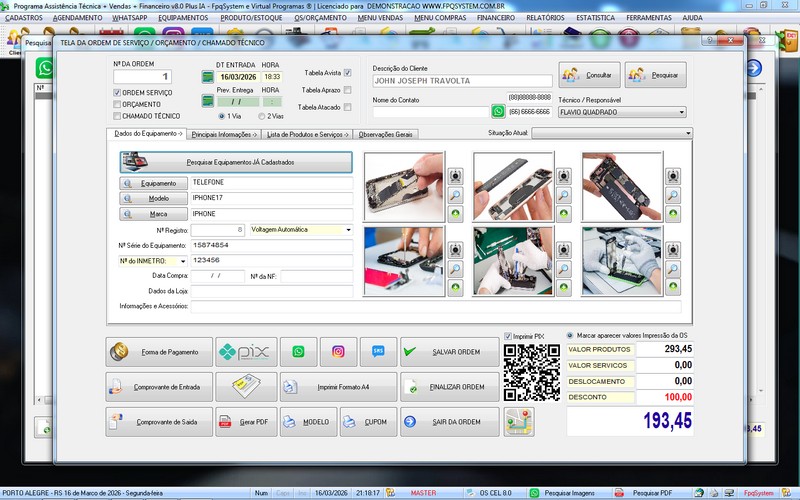The image size is (800, 500).
Task: Expand the Voltagem Automática dropdown
Action: click(x=347, y=229)
